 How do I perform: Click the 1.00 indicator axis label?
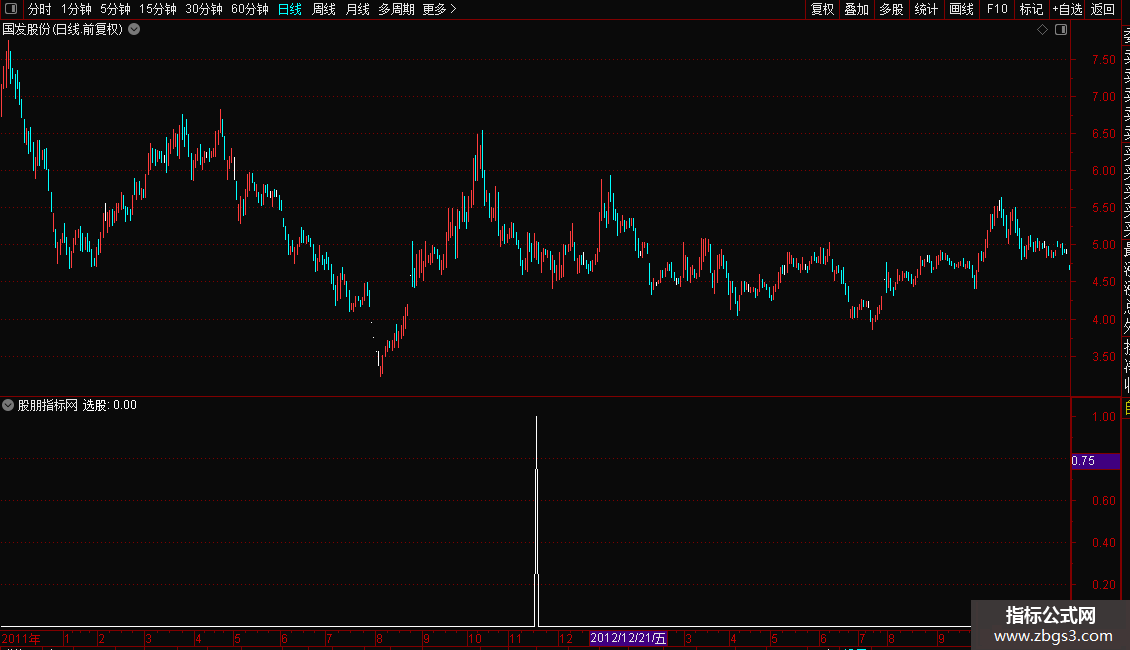[x=1103, y=417]
